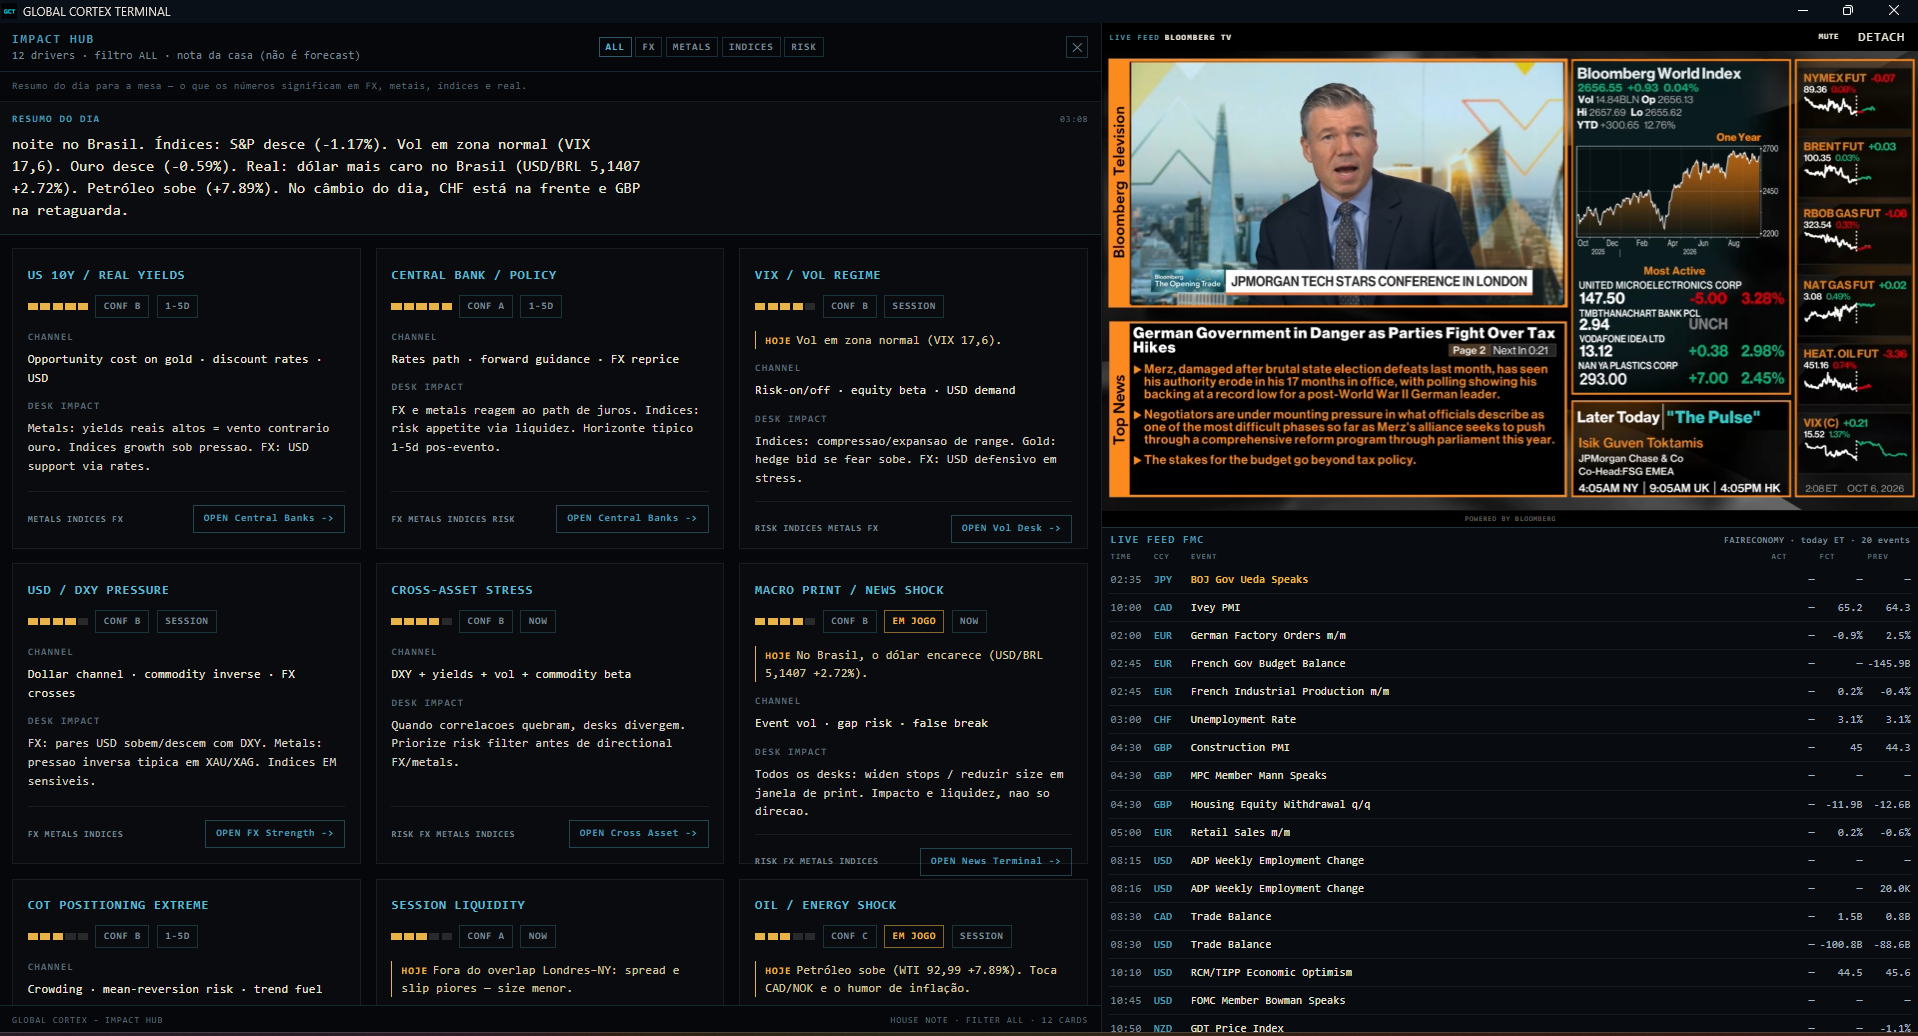Click EM JOGO badge on Oil Energy Shock card
This screenshot has height=1036, width=1918.
(x=914, y=936)
